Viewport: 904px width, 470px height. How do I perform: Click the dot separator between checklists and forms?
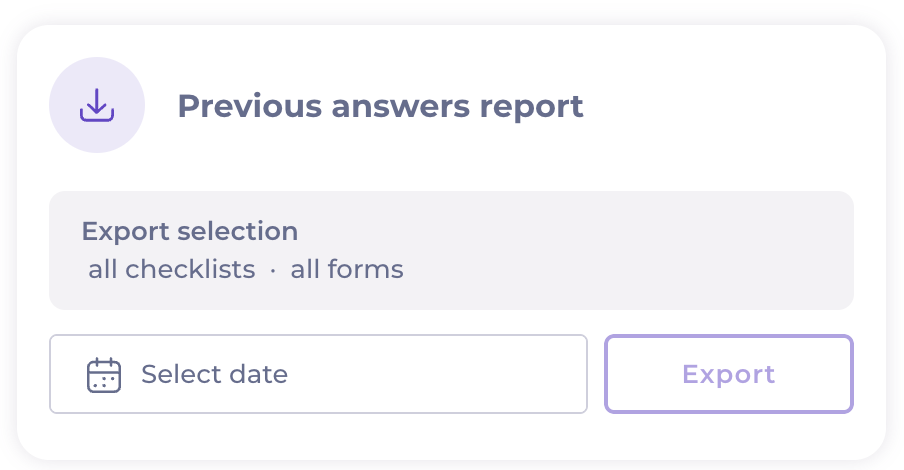coord(273,270)
